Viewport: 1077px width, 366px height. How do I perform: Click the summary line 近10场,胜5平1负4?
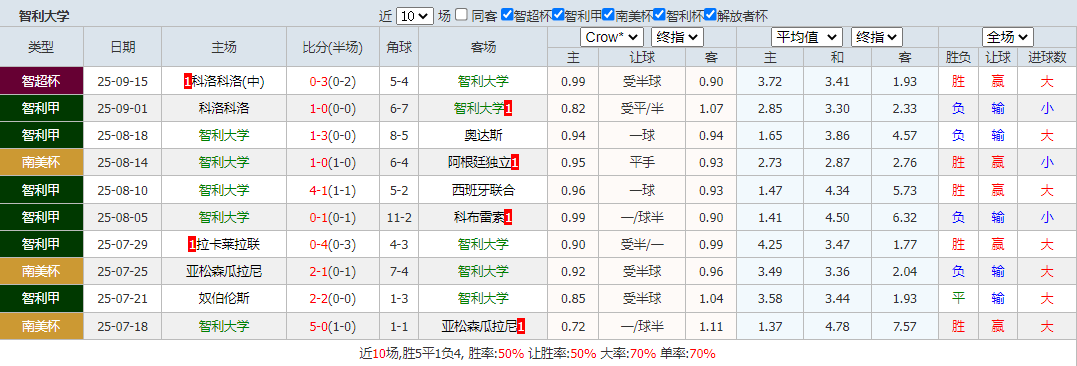[x=411, y=354]
